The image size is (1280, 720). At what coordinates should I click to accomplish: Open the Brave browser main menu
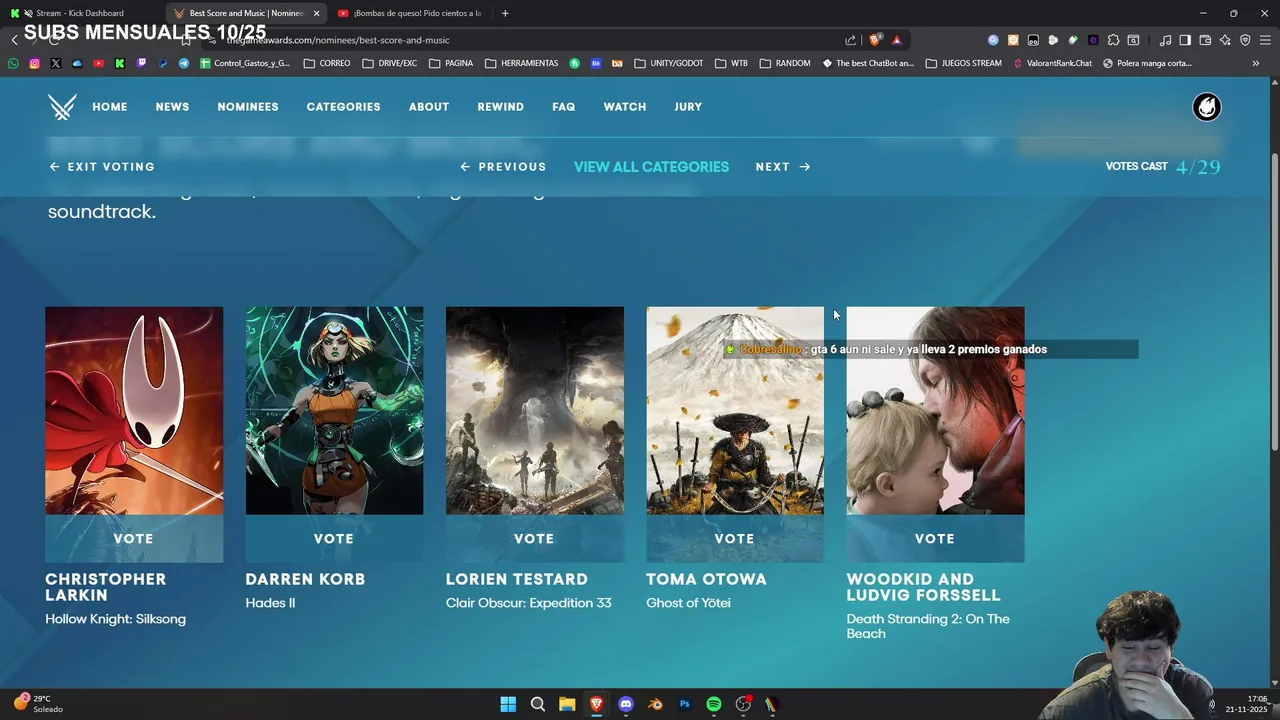[1265, 40]
